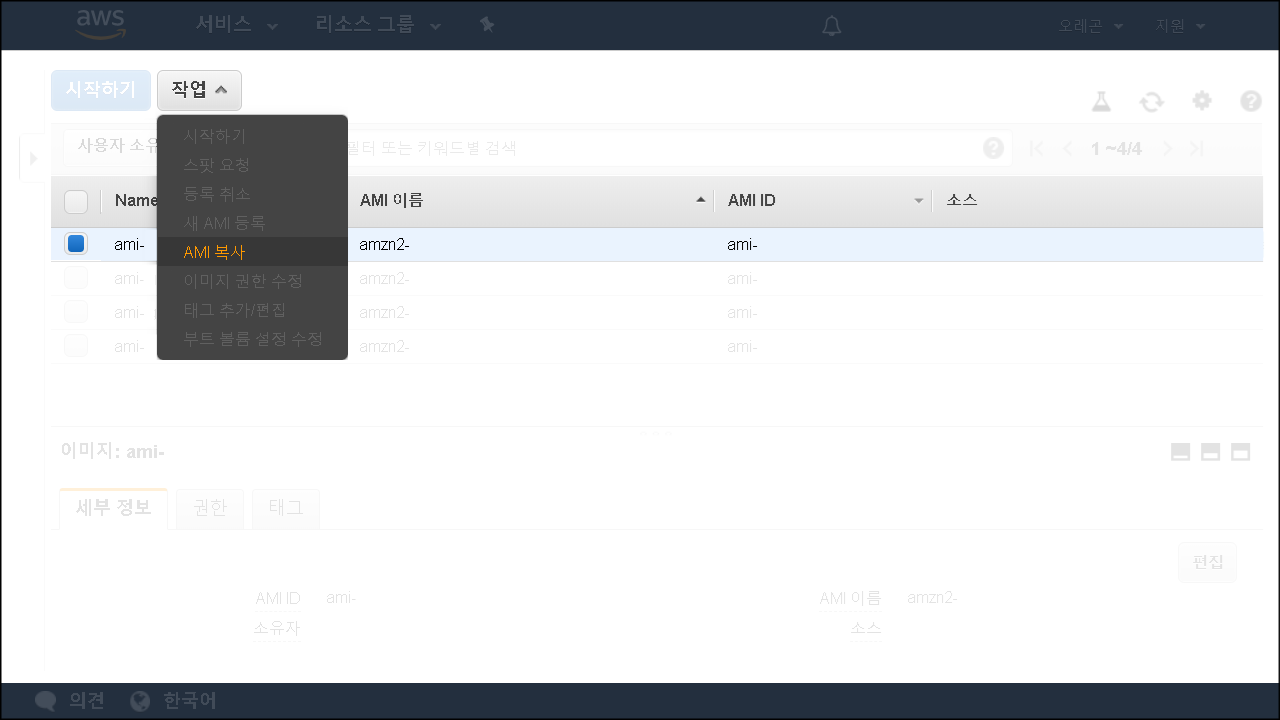Open the 오레곤 region dropdown
The image size is (1280, 720).
pyautogui.click(x=1091, y=26)
